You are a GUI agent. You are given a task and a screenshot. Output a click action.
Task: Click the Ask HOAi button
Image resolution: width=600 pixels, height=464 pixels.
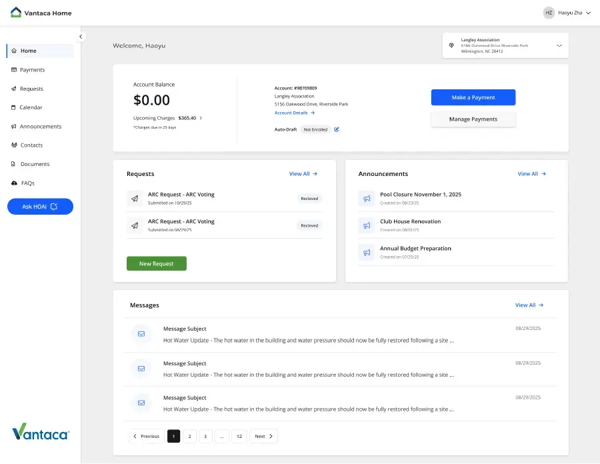coord(40,206)
